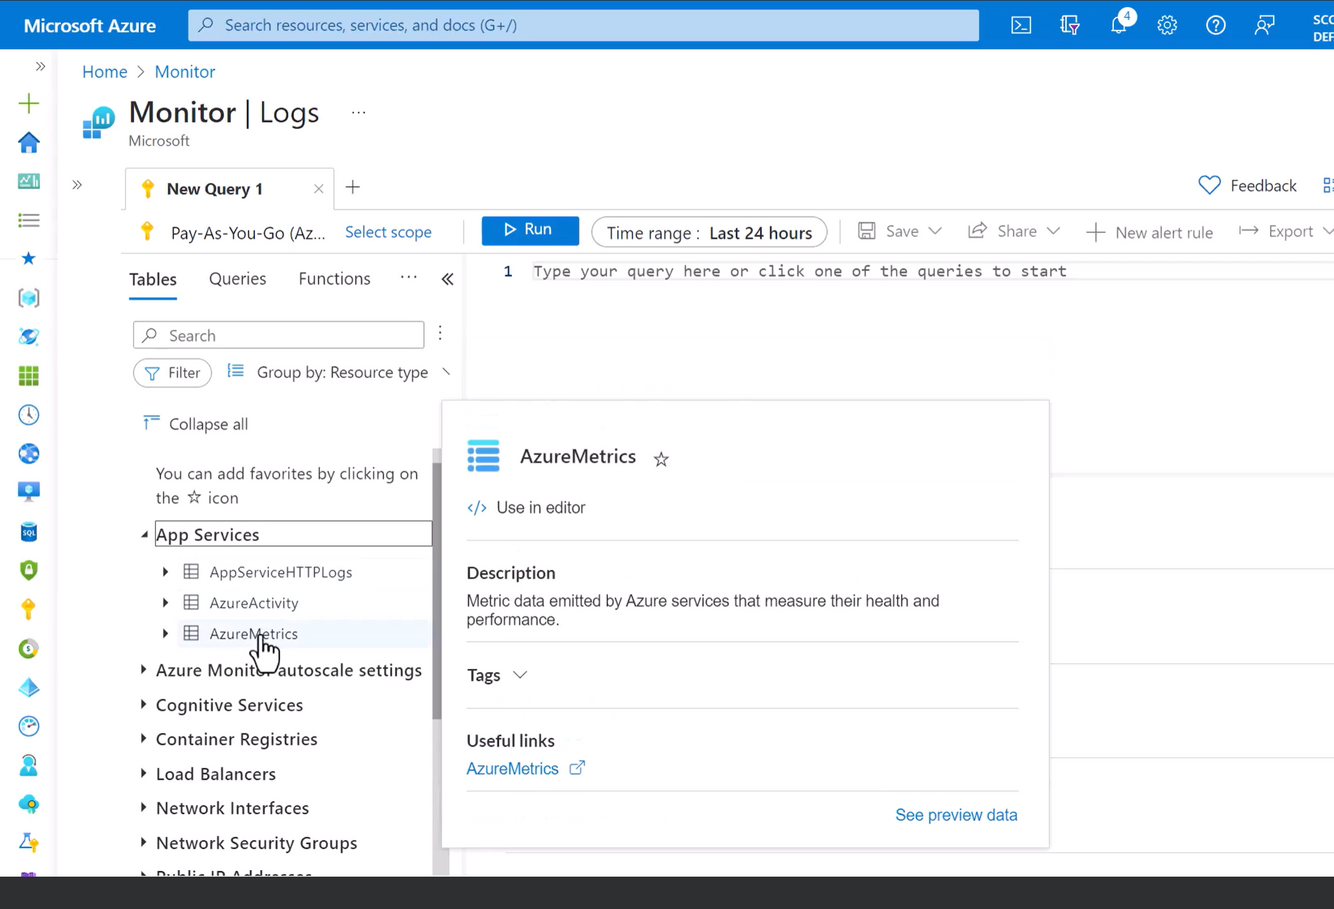The width and height of the screenshot is (1334, 909).
Task: Open the Group by Resource type dropdown
Action: tap(340, 372)
